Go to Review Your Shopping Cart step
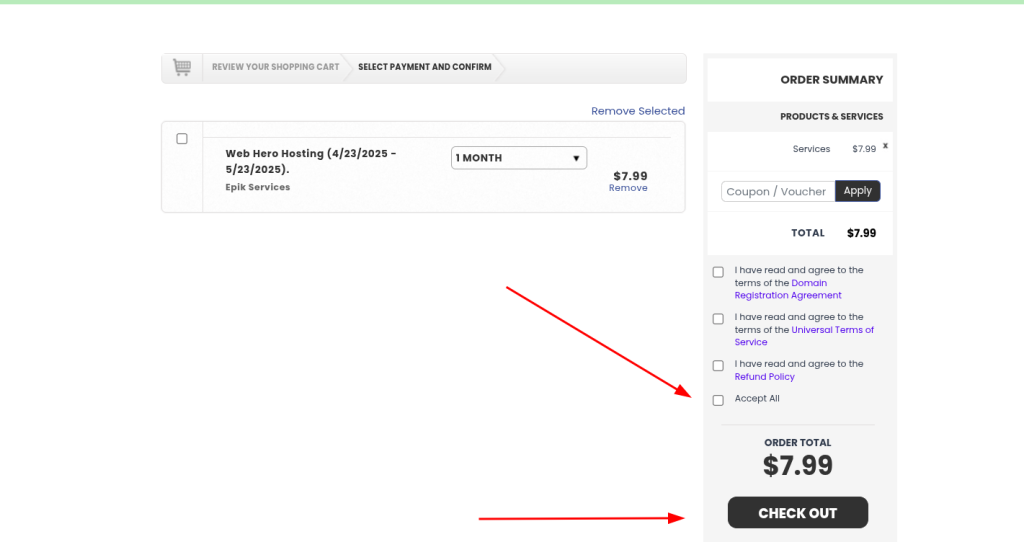1024x542 pixels. 276,67
